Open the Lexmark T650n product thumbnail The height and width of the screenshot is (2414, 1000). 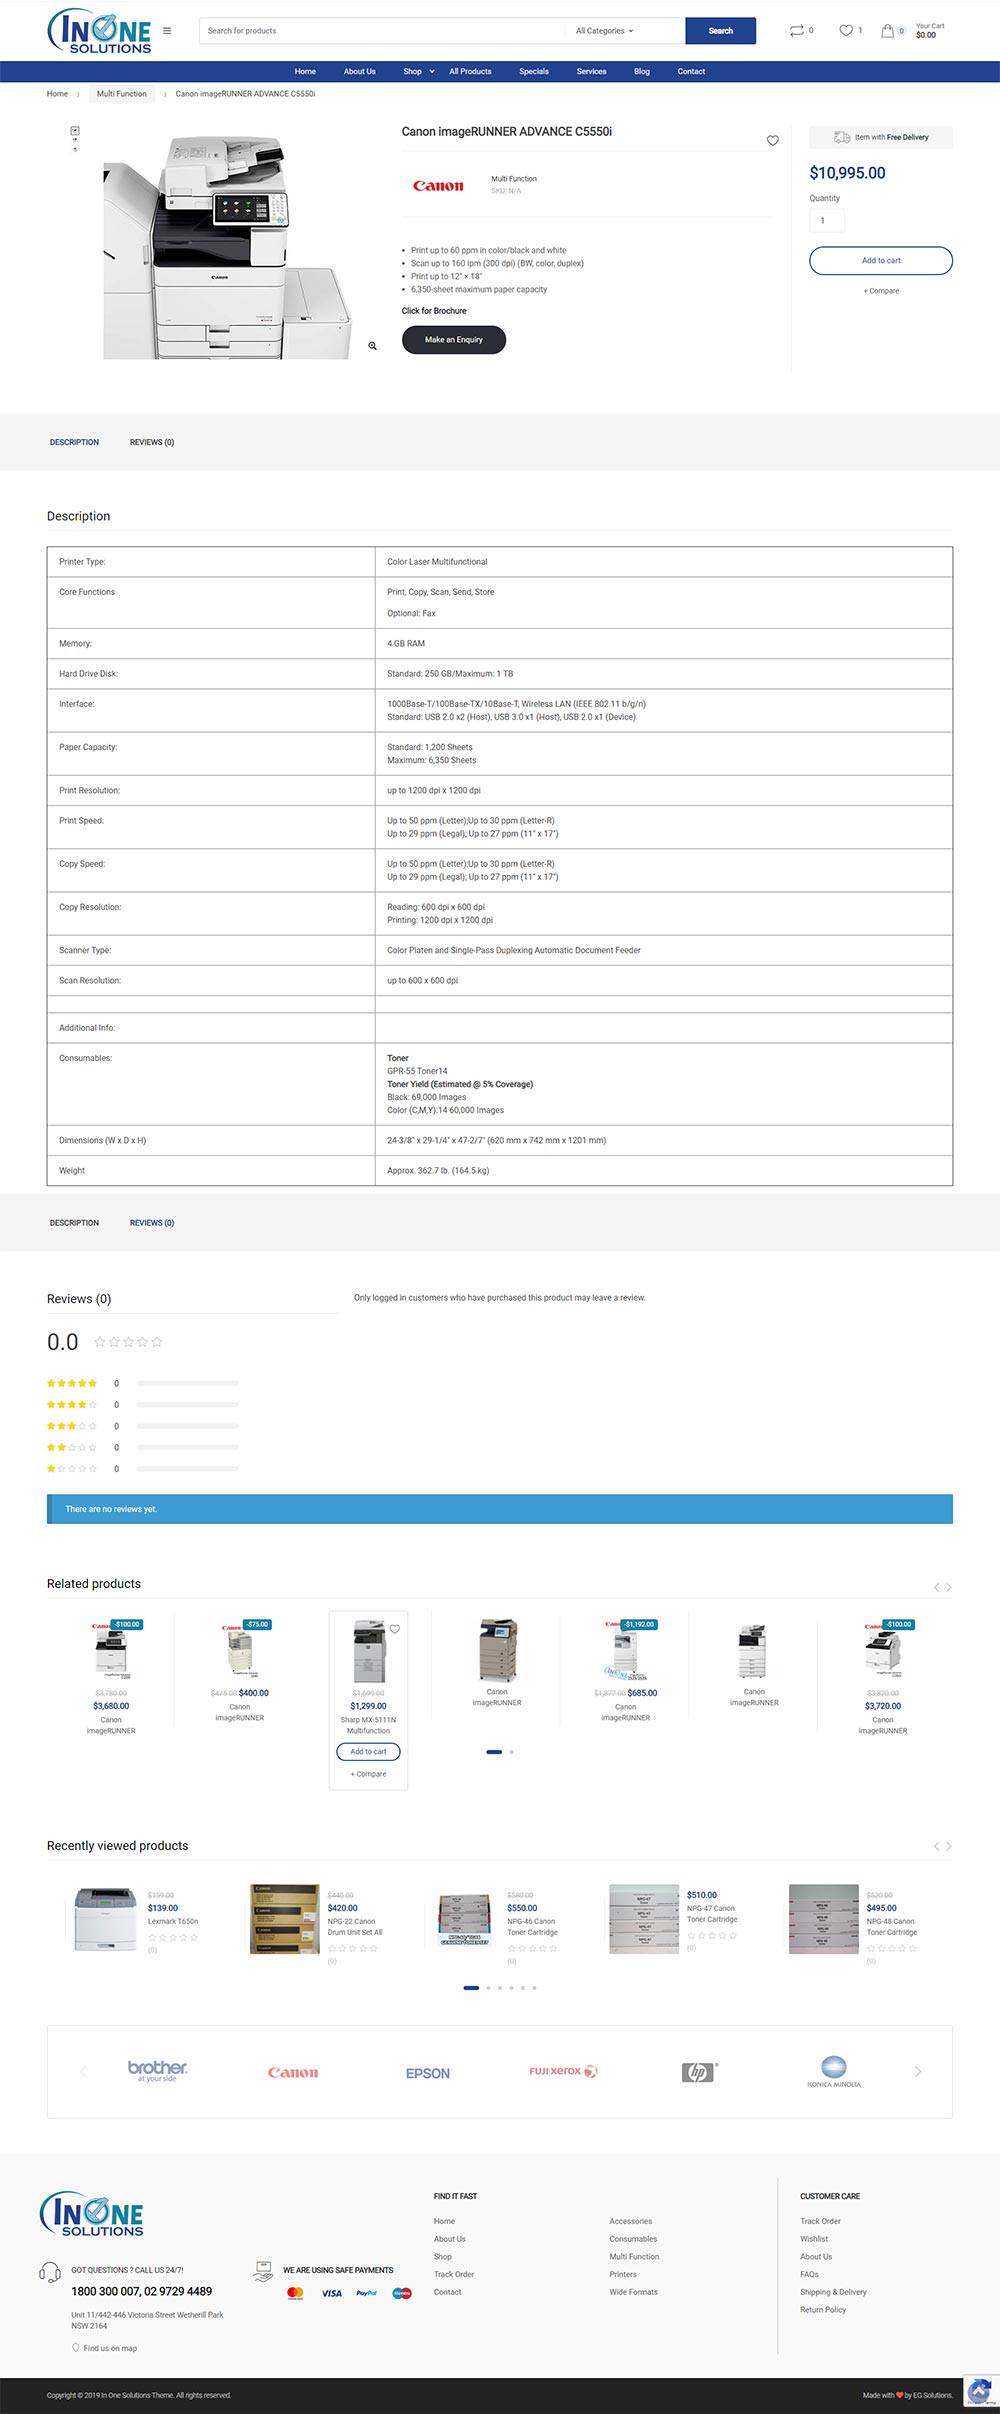pyautogui.click(x=105, y=1919)
